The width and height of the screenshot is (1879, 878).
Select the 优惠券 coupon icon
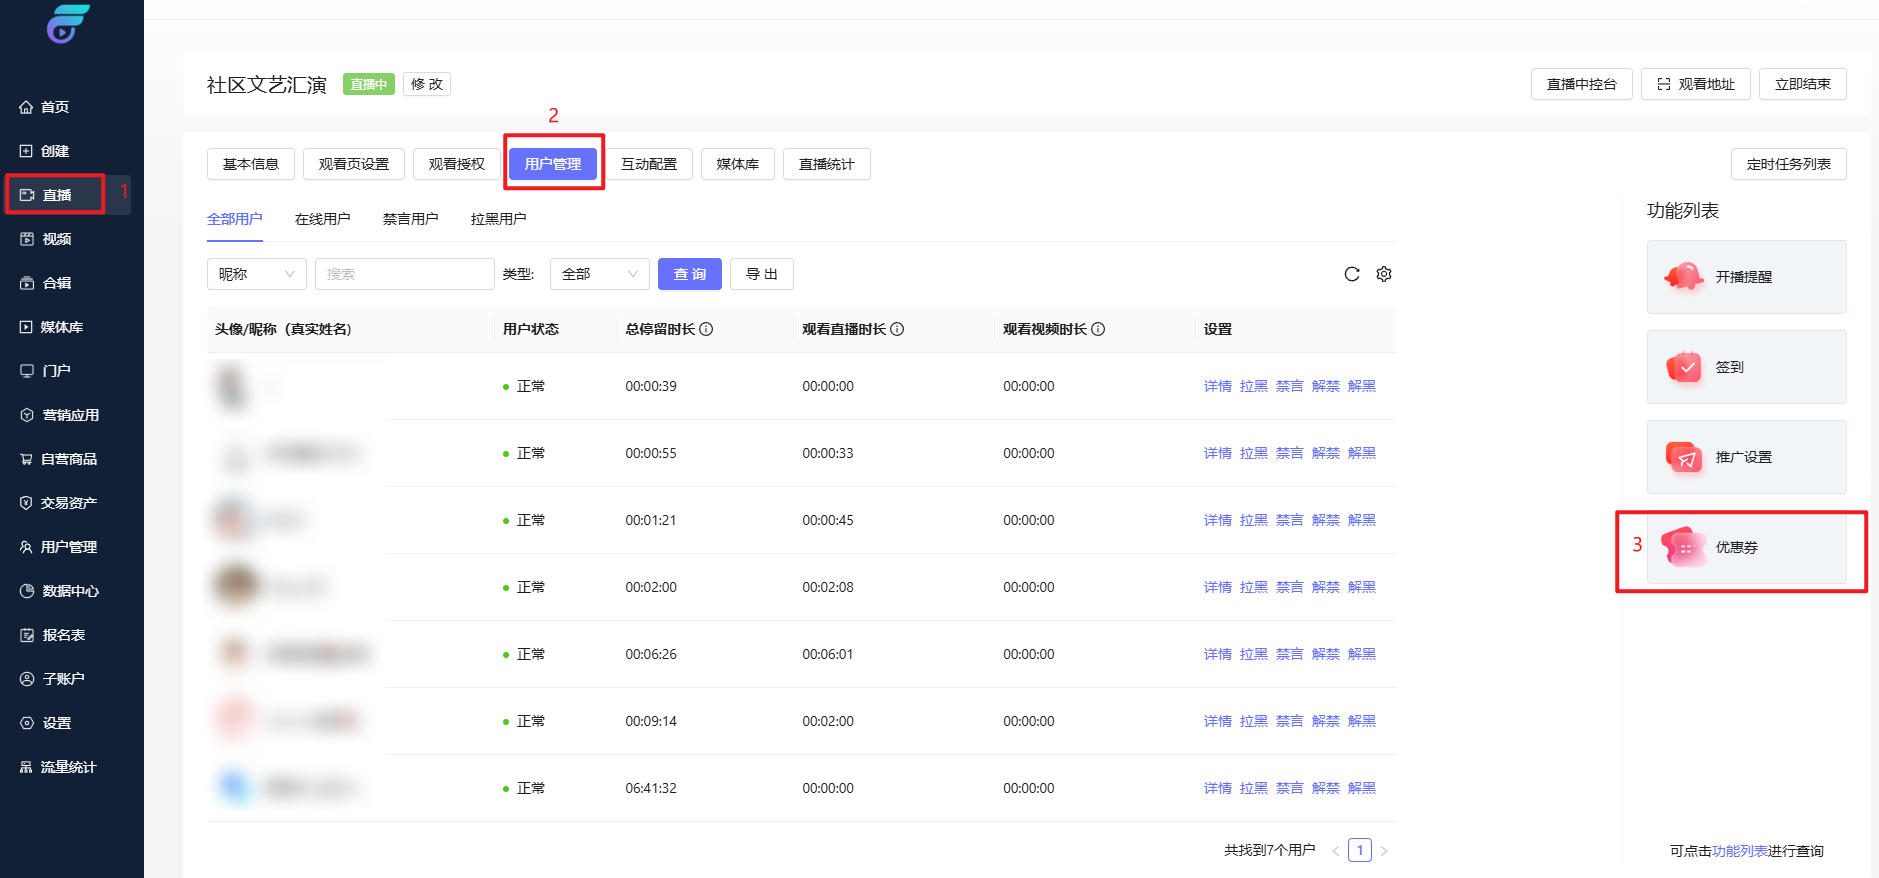point(1684,547)
